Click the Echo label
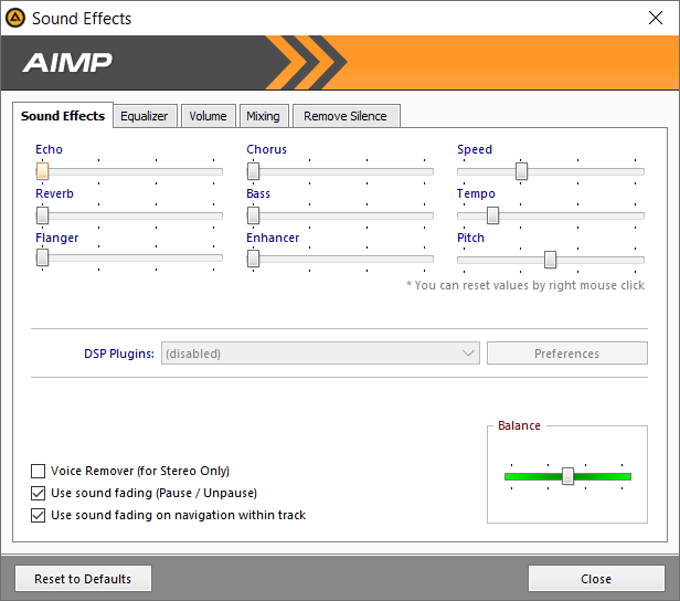Image resolution: width=680 pixels, height=601 pixels. coord(49,149)
